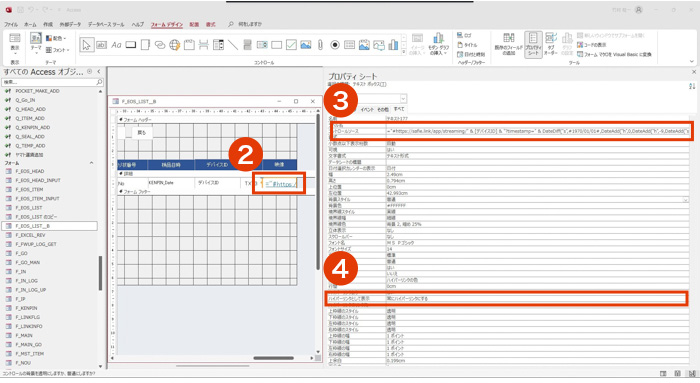This screenshot has width=700, height=383.
Task: Pick the Label (Aa) control
Action: (116, 45)
